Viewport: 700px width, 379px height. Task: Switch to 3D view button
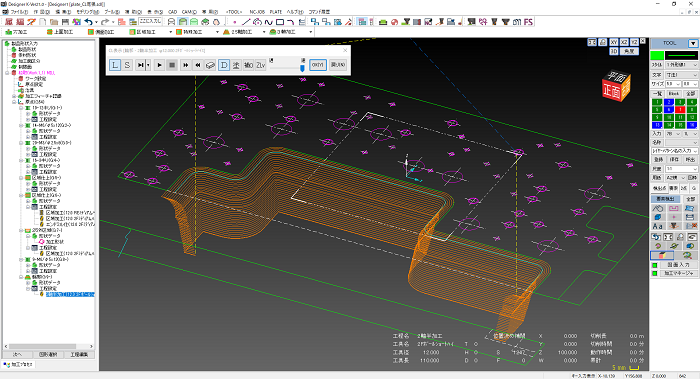(x=614, y=51)
